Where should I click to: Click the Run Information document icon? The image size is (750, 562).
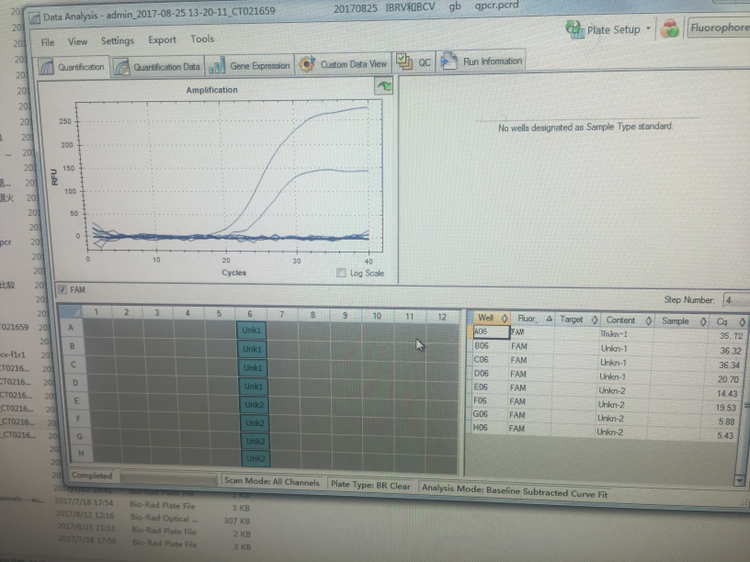point(449,61)
